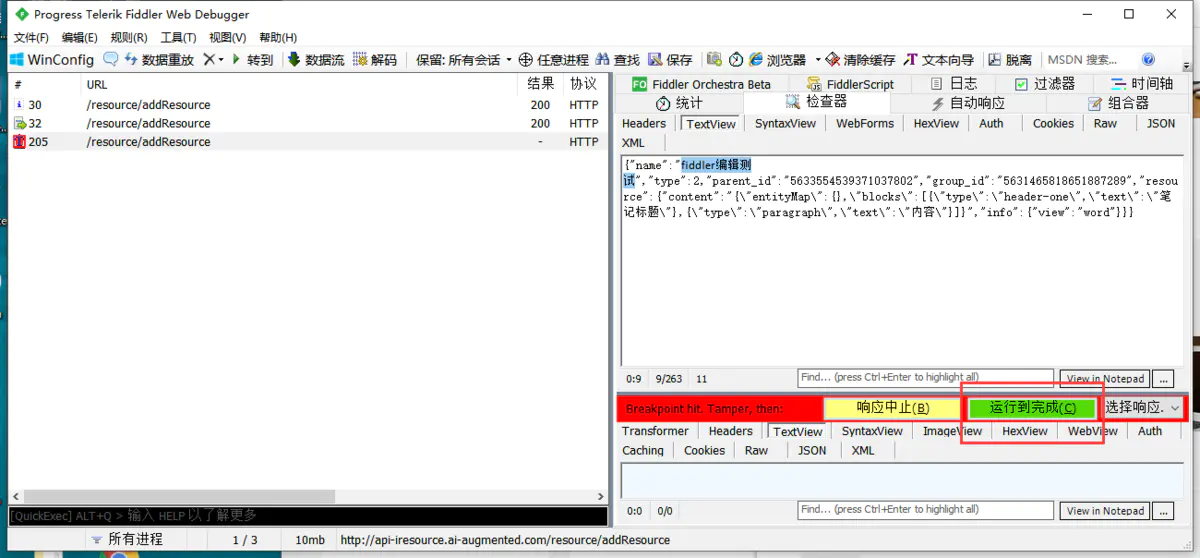Click the timer clock toolbar icon

tap(736, 60)
